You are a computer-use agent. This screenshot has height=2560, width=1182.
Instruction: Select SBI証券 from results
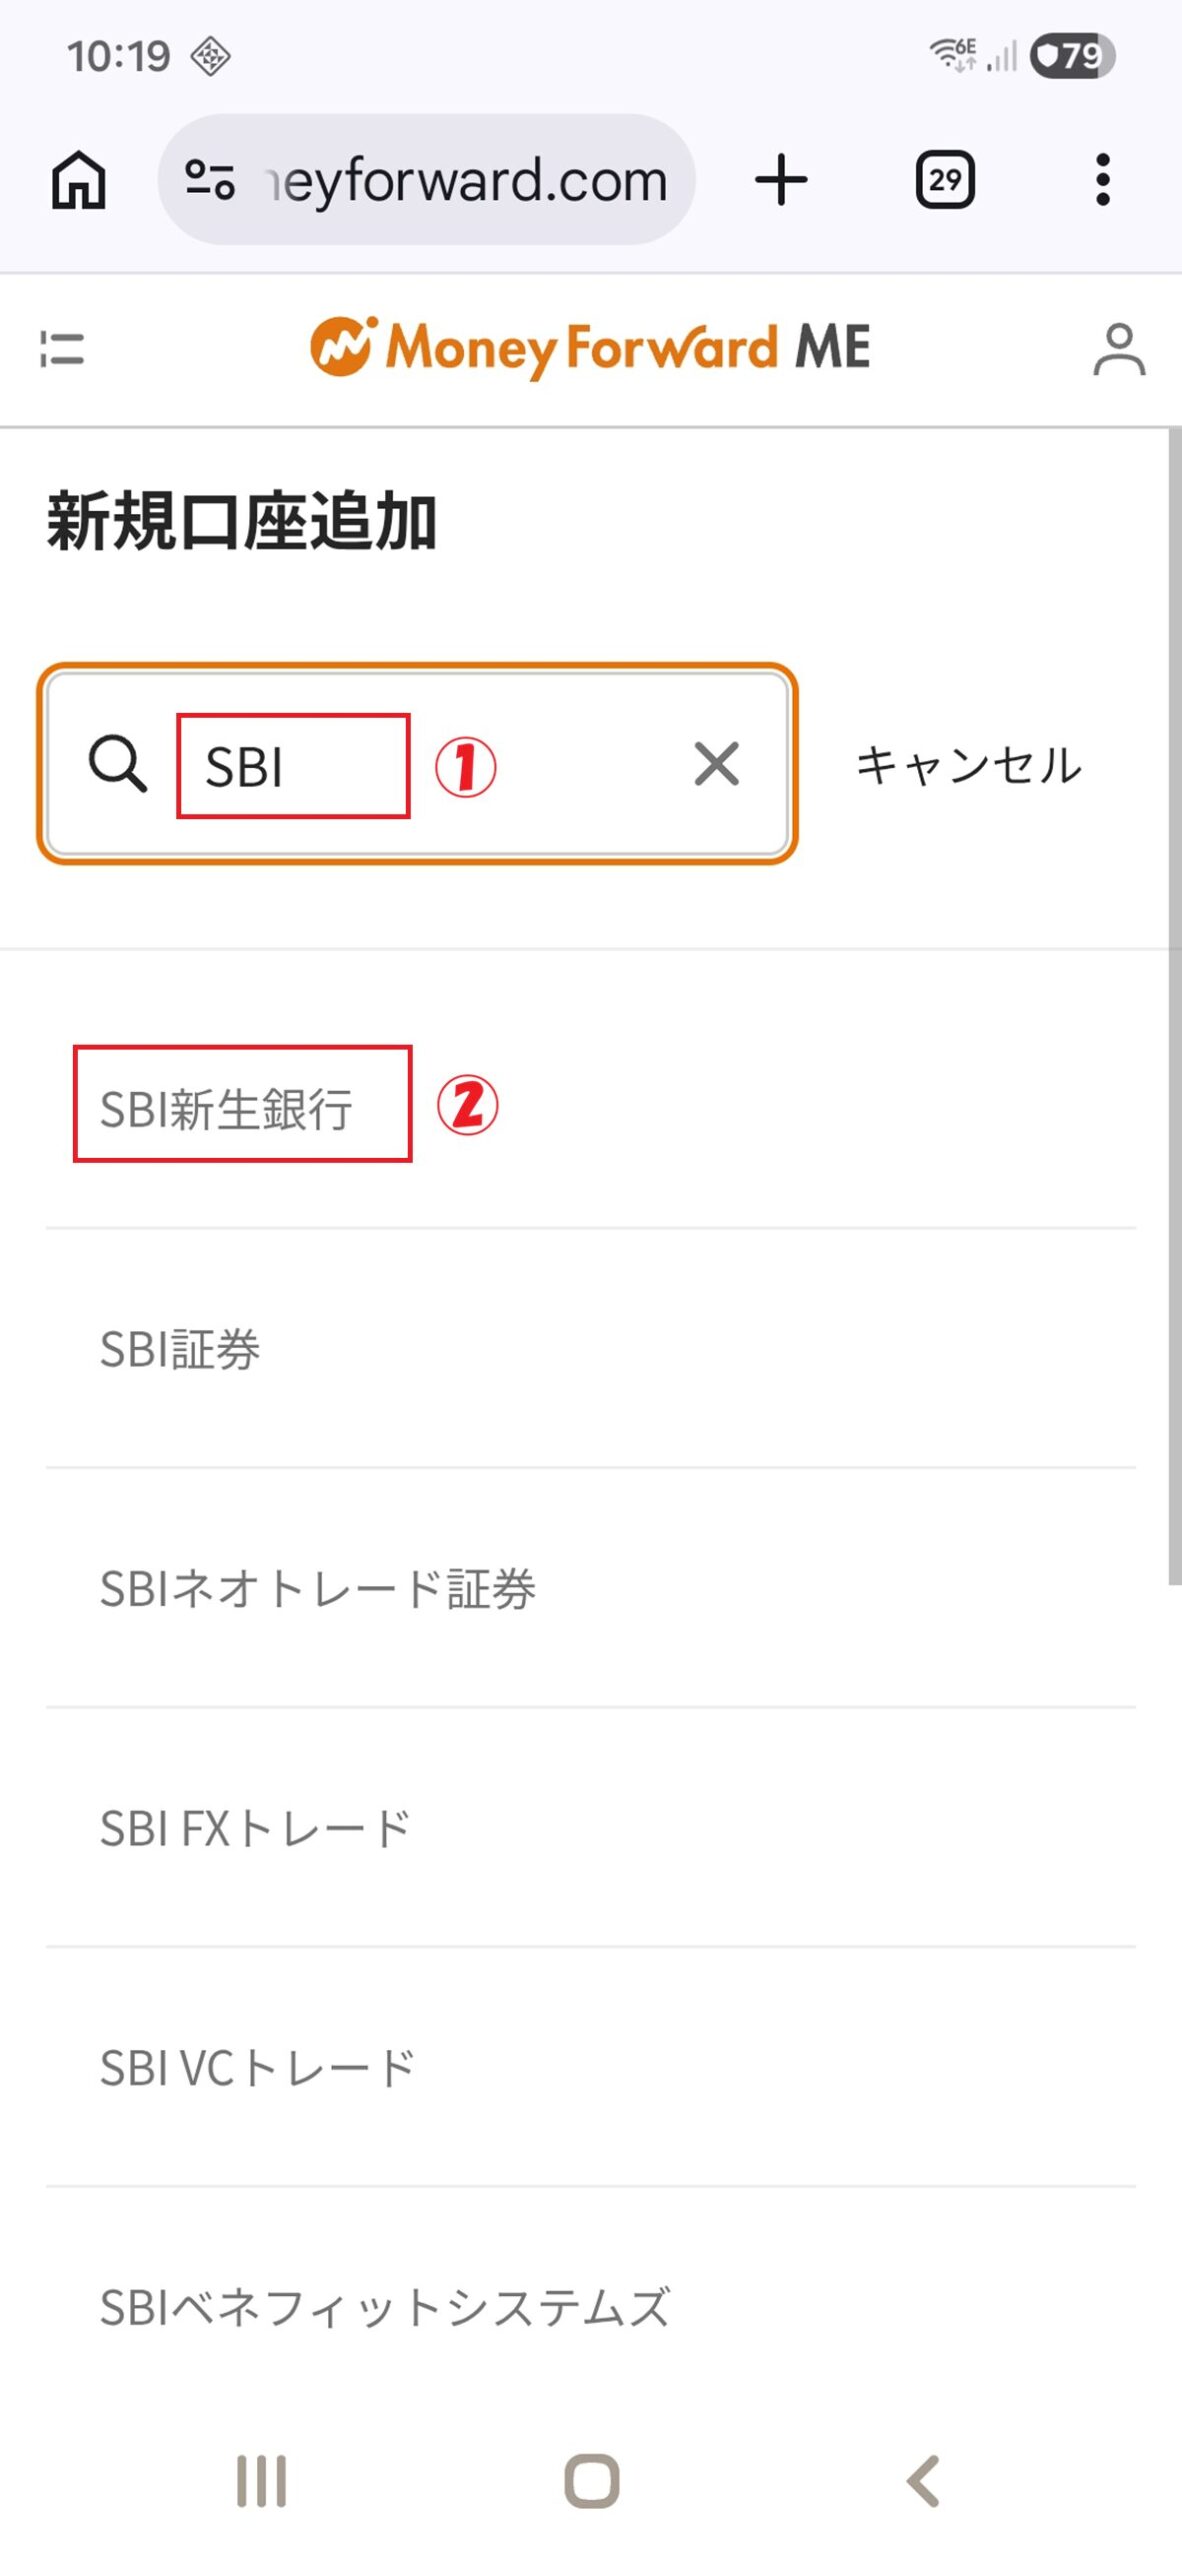(x=181, y=1348)
